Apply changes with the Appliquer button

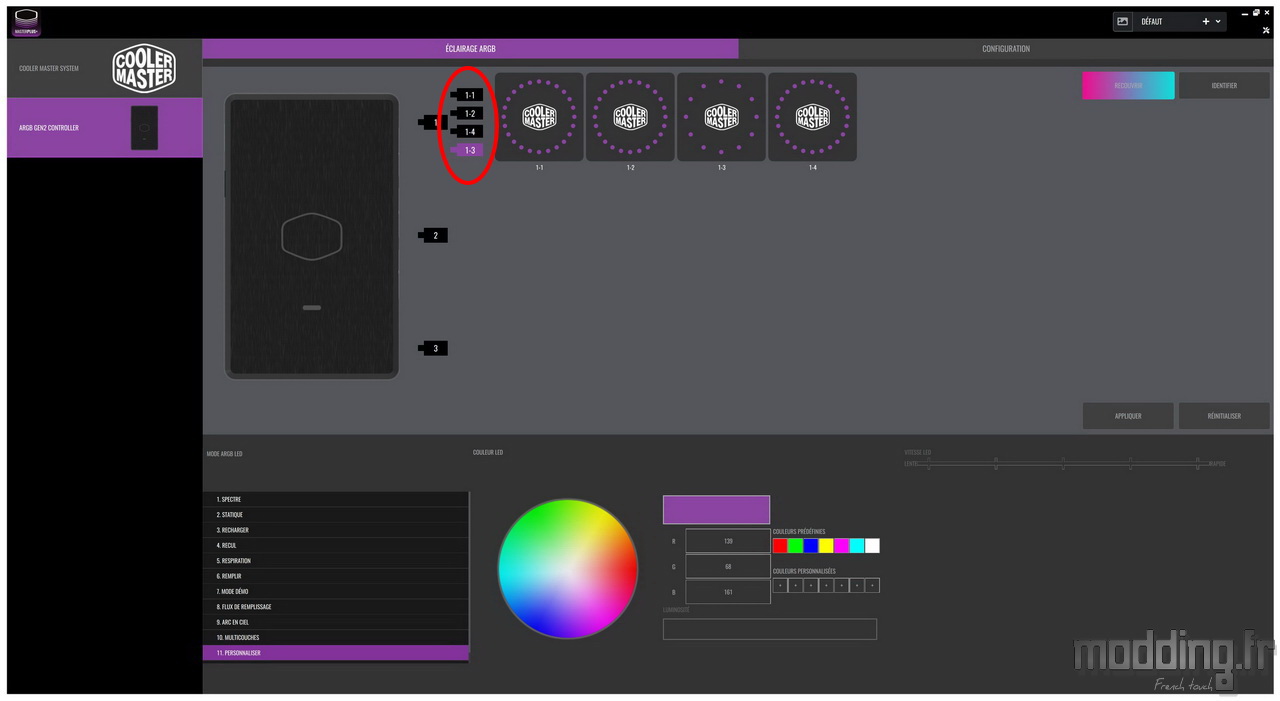coord(1128,416)
